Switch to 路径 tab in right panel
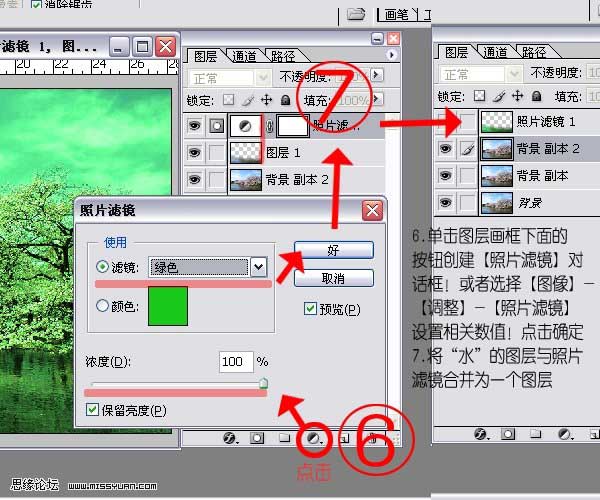 coord(534,52)
